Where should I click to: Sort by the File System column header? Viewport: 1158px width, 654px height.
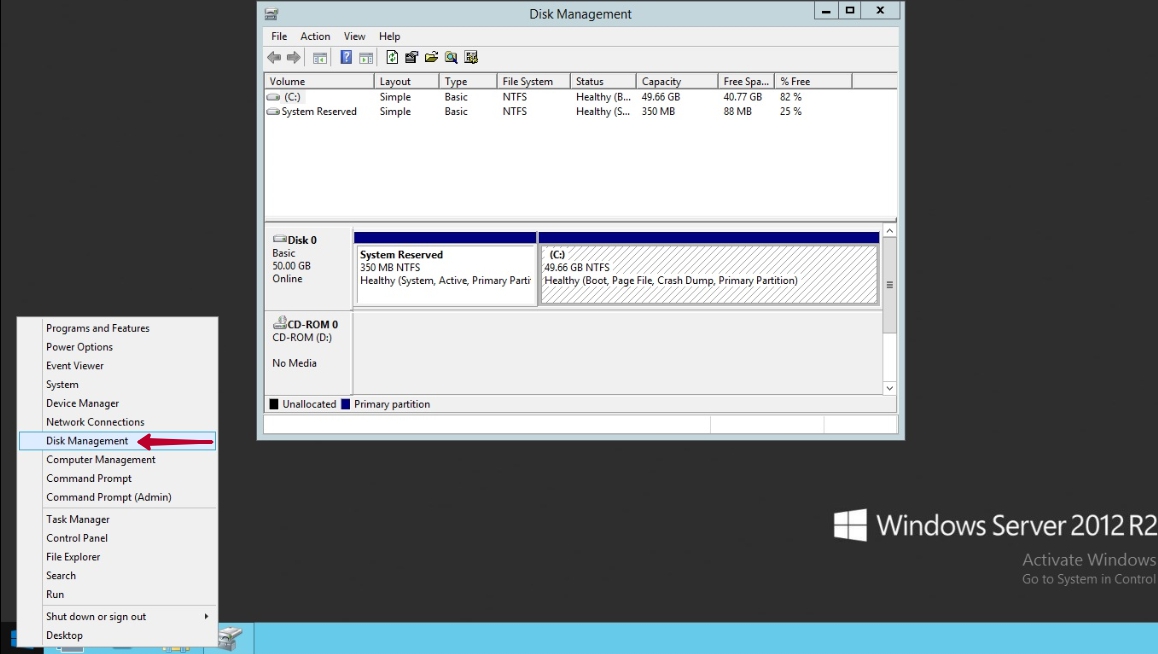pyautogui.click(x=527, y=81)
